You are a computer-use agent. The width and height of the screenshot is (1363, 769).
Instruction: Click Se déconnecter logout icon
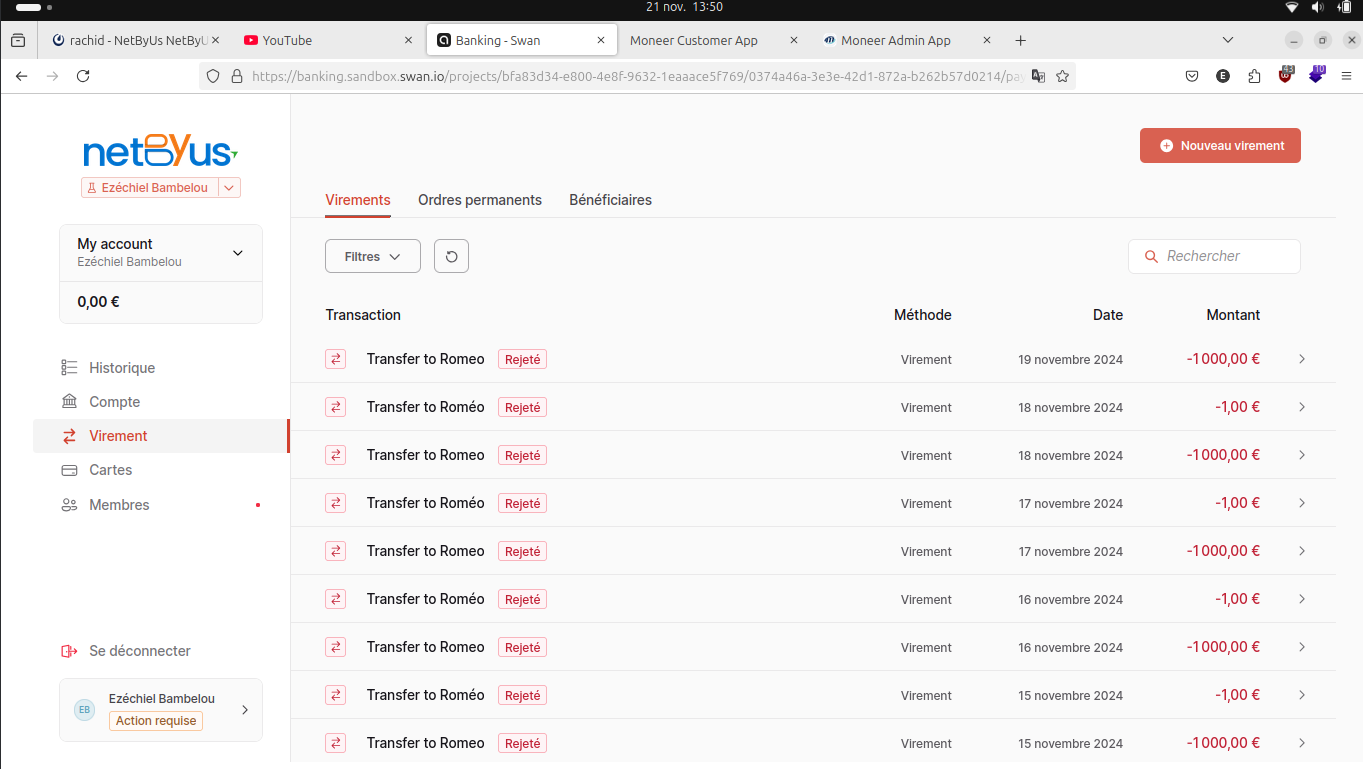(x=69, y=651)
